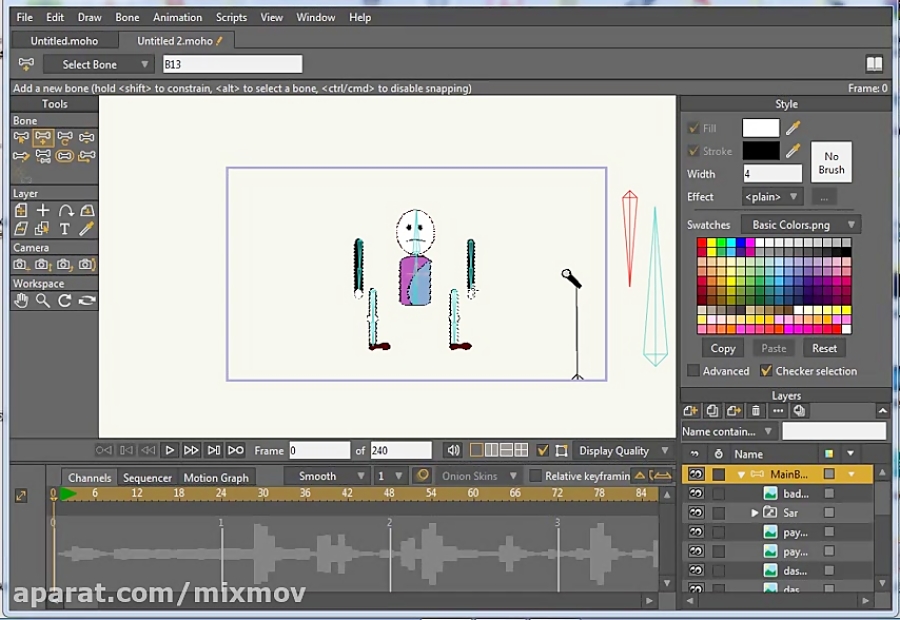This screenshot has width=900, height=620.
Task: Pick fill color with the Fill eyedropper
Action: click(793, 127)
